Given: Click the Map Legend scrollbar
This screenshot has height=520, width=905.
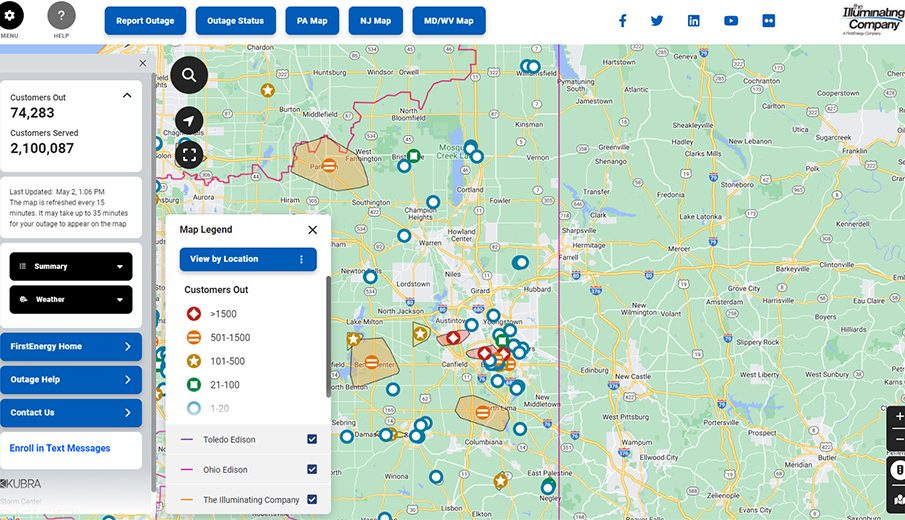Looking at the screenshot, I should (x=329, y=335).
